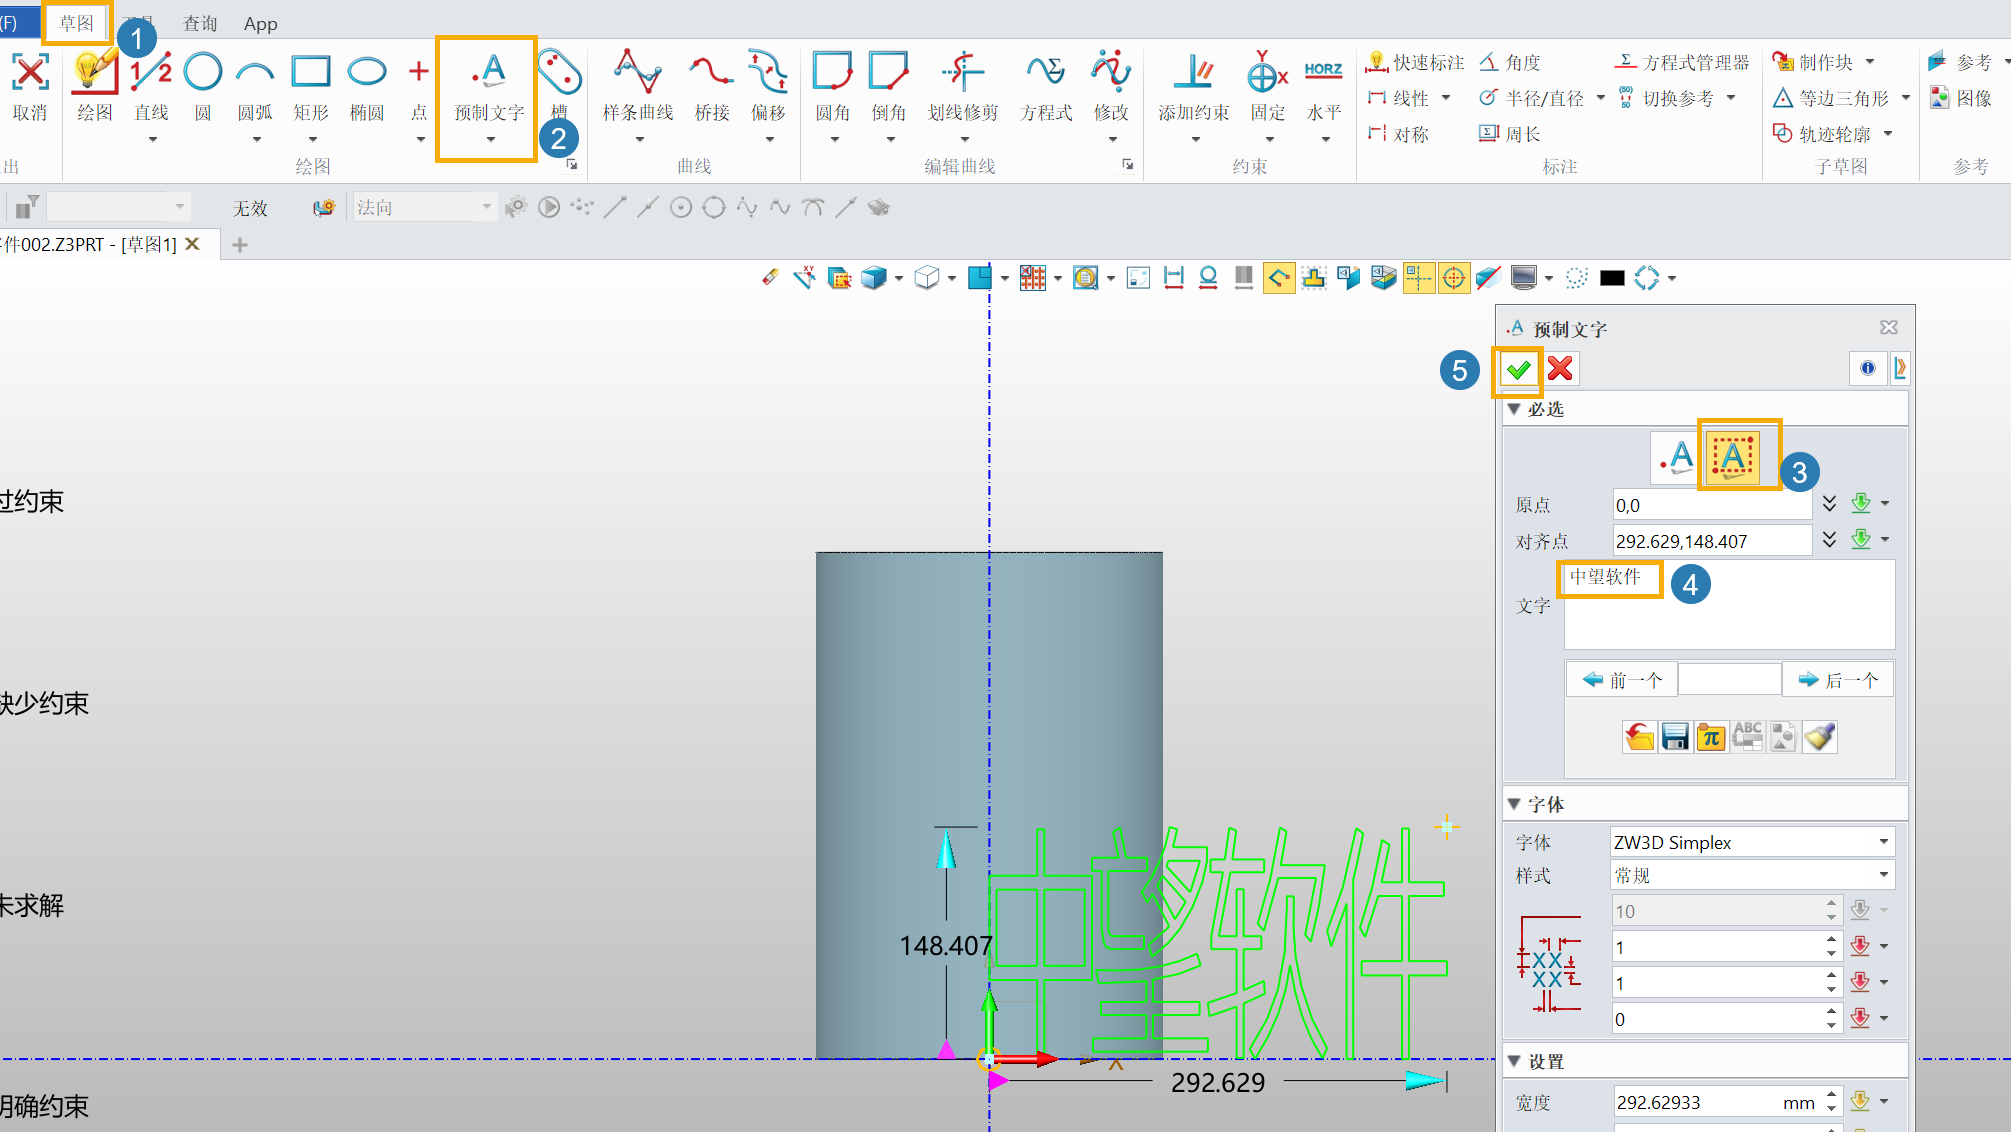
Task: Select the 桥接 bridge curve tool
Action: (712, 86)
